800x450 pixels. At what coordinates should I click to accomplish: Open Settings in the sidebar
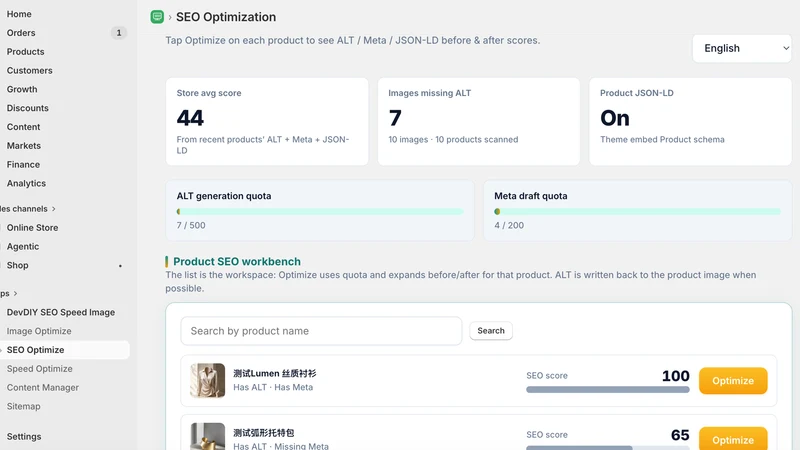click(x=24, y=437)
